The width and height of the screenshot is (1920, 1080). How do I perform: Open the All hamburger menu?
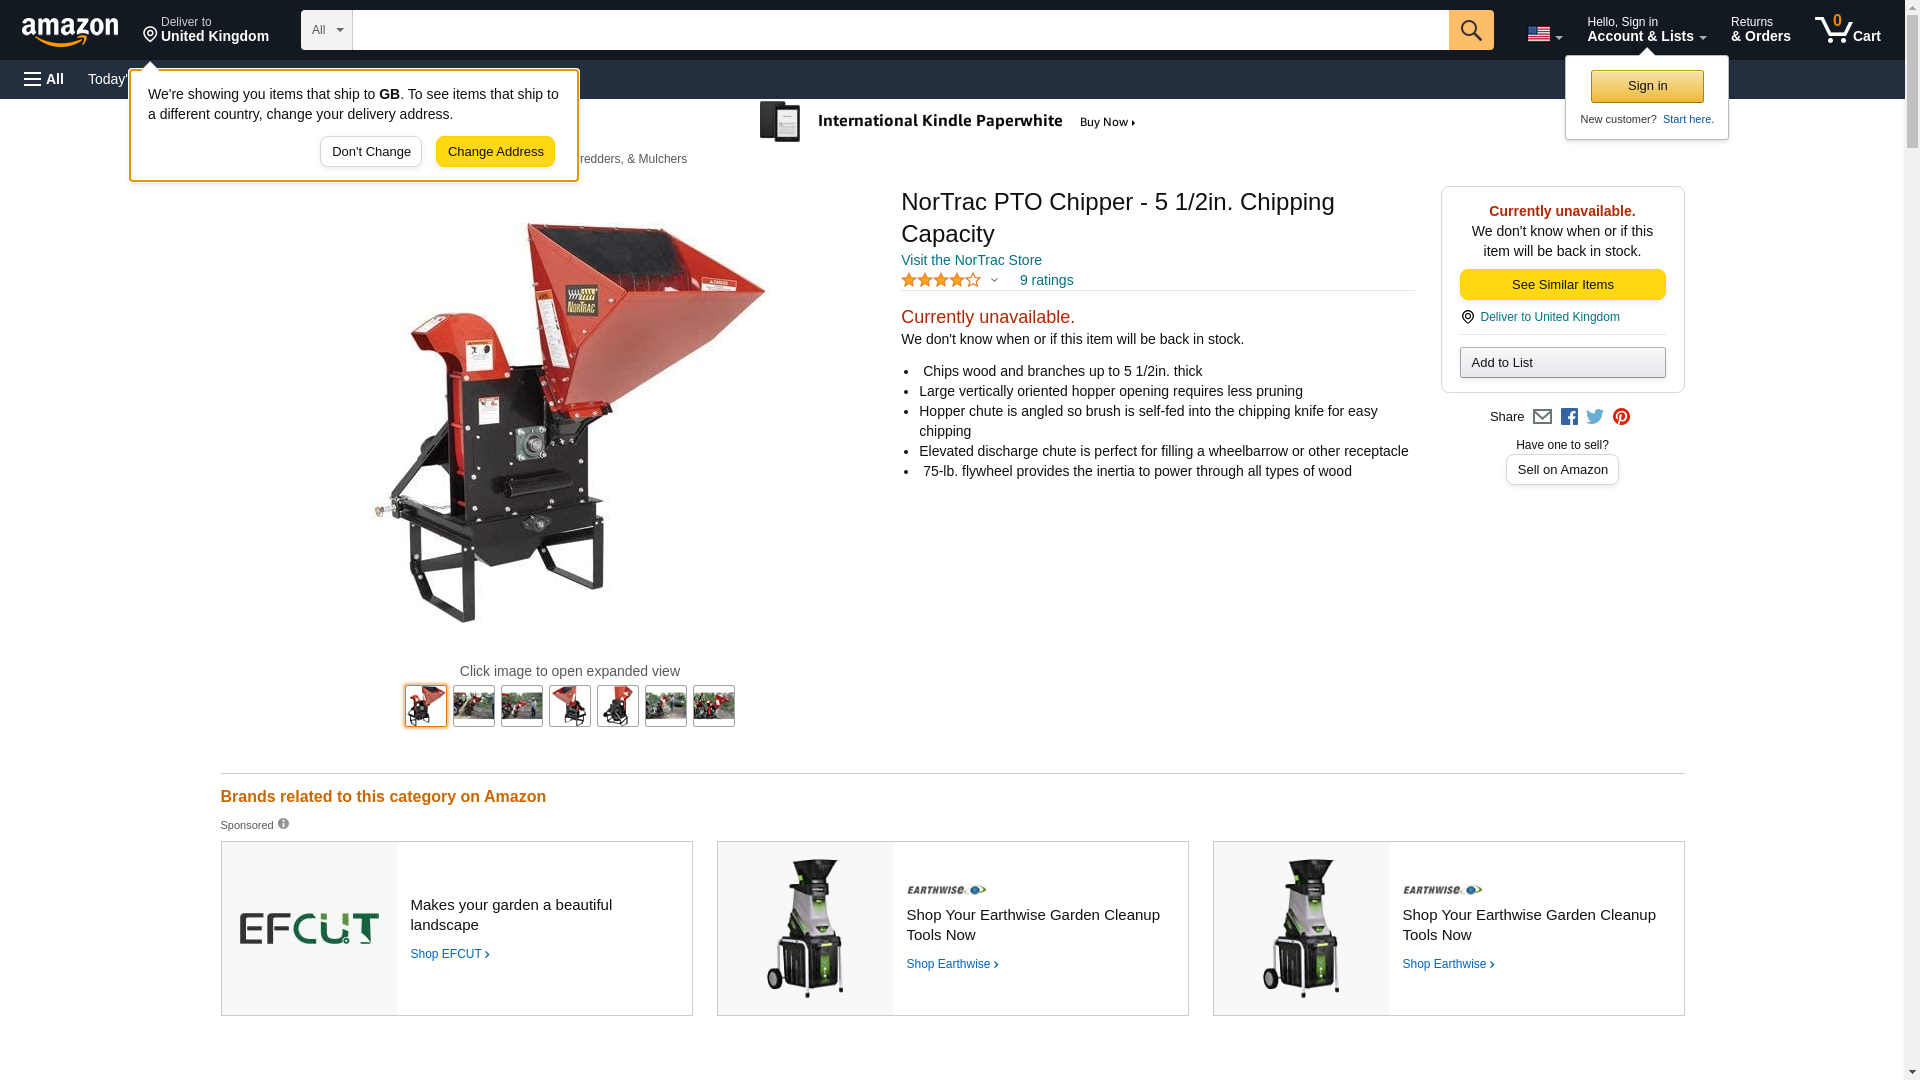click(x=44, y=79)
